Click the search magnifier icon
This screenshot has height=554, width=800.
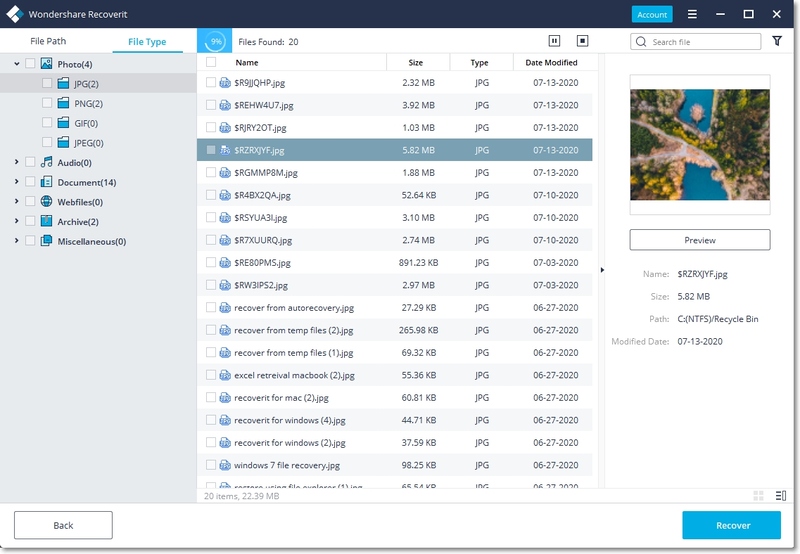(641, 42)
